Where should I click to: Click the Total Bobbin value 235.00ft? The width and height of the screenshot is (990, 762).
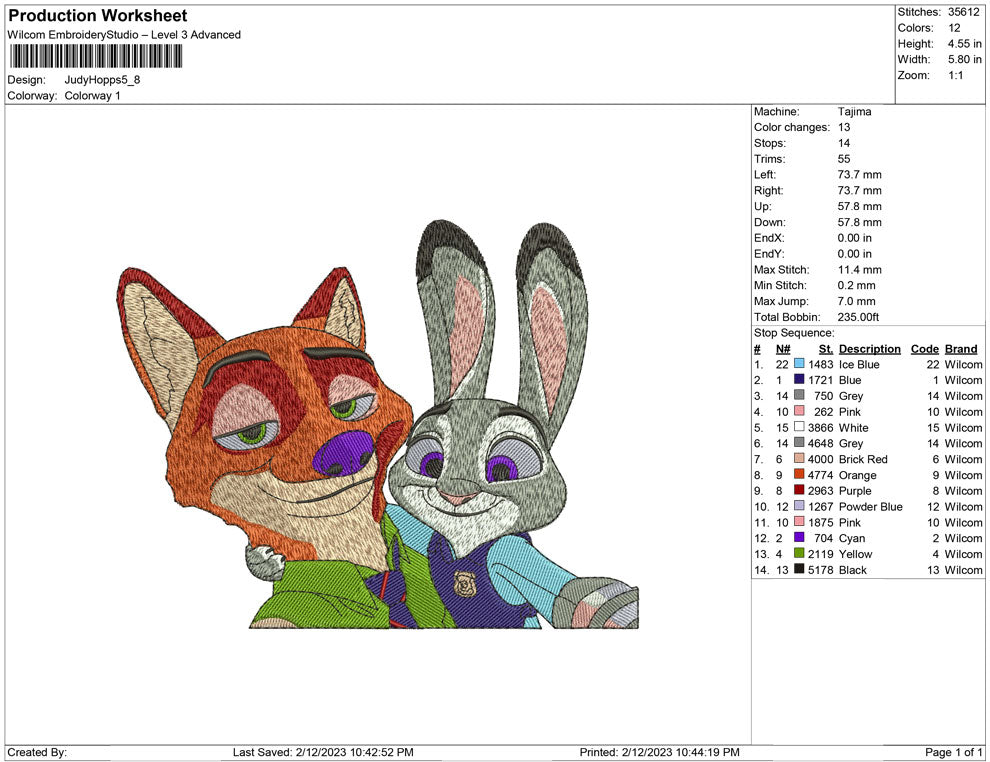click(858, 317)
